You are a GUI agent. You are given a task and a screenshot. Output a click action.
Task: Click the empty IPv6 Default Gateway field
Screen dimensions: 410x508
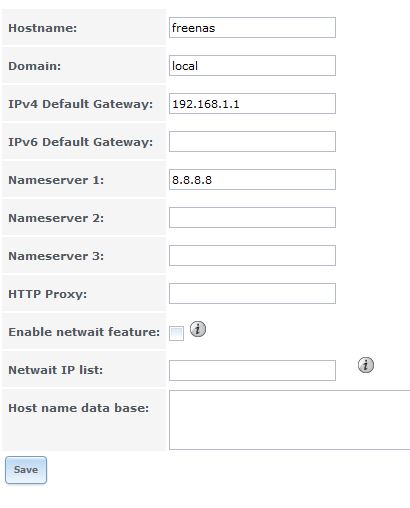coord(252,142)
